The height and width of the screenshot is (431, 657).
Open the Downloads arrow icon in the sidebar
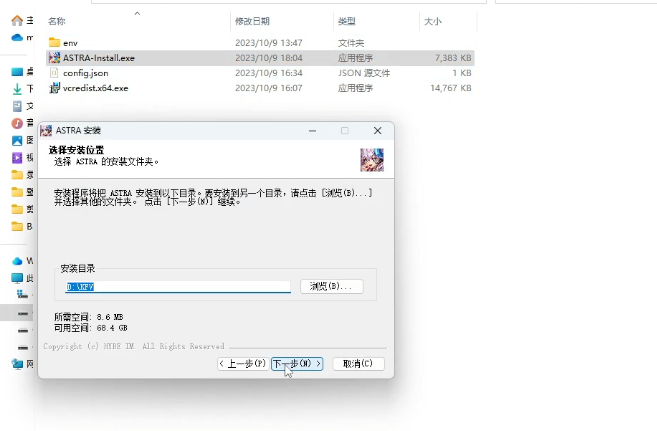click(17, 89)
